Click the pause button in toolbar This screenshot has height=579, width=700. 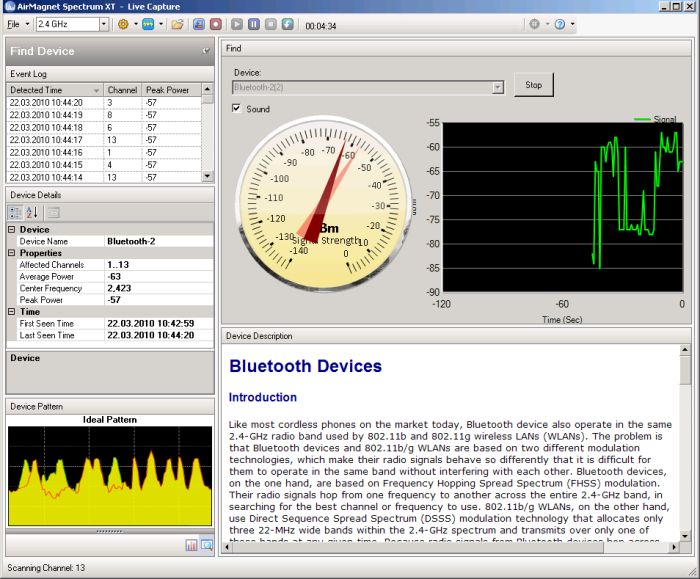click(254, 24)
